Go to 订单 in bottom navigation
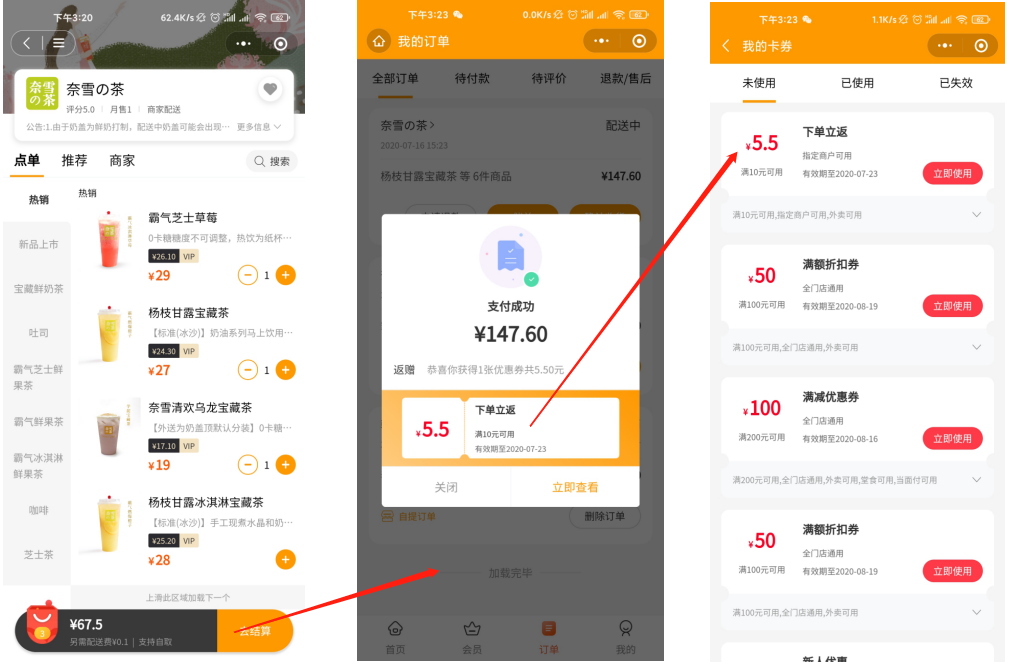 tap(549, 637)
